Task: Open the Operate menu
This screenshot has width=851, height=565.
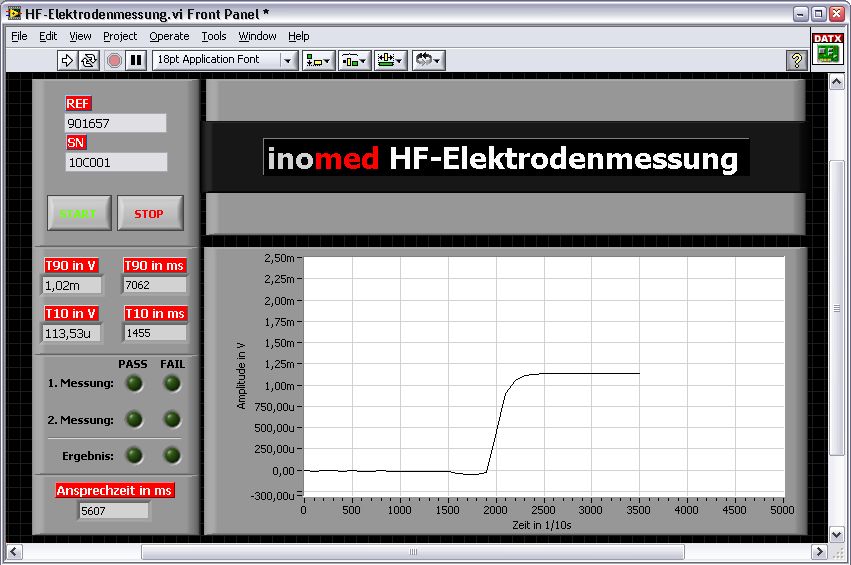Action: click(169, 36)
